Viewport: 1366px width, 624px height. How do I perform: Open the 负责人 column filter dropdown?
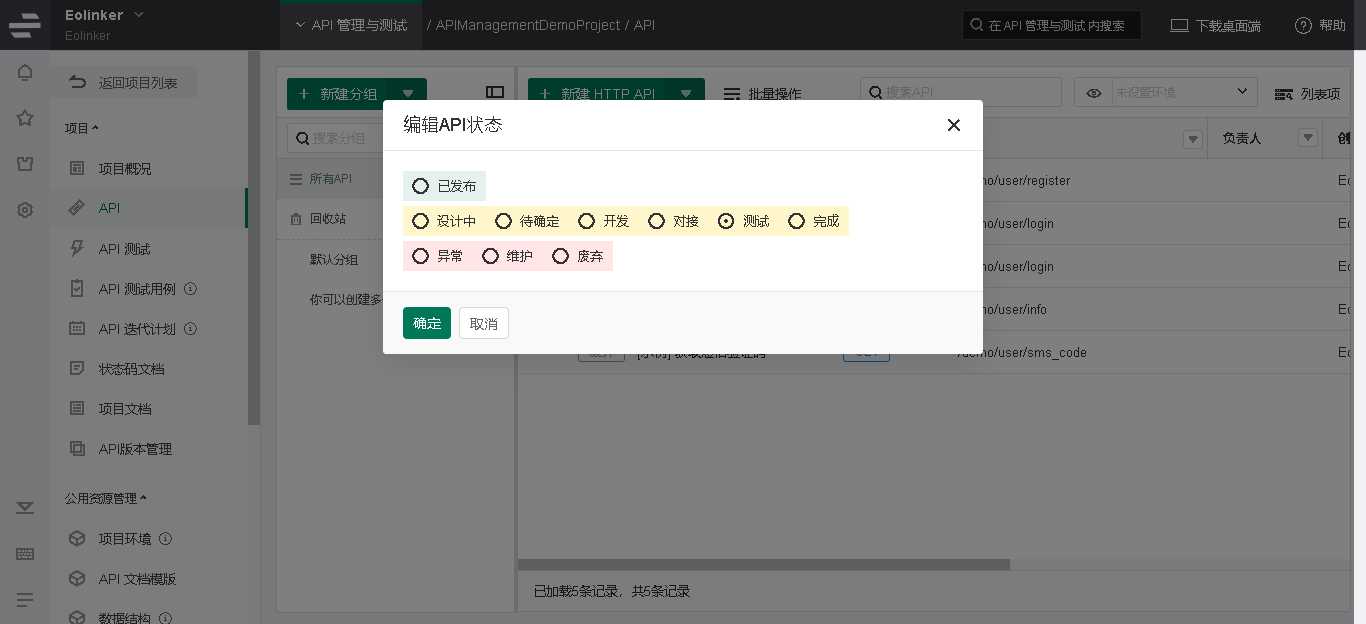1308,138
